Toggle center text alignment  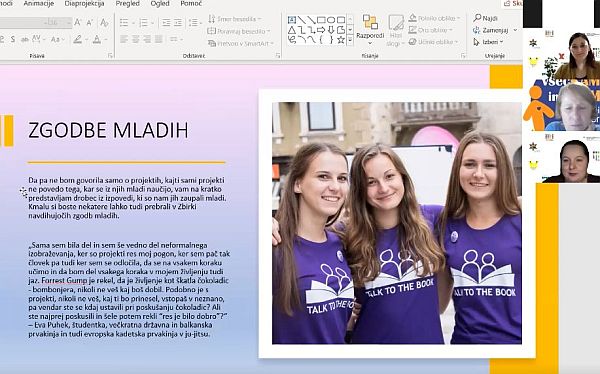(135, 39)
